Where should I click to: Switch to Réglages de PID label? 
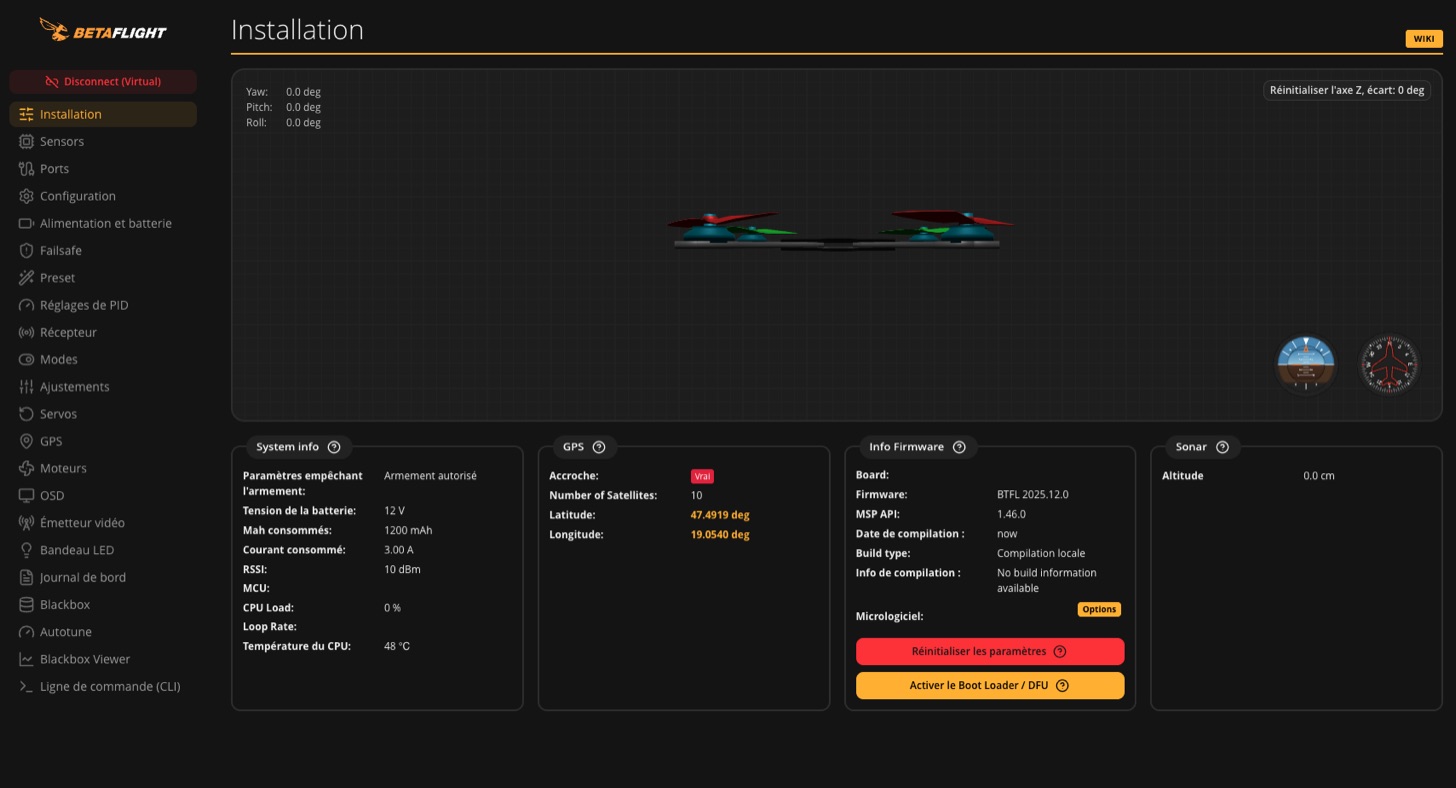pos(84,305)
